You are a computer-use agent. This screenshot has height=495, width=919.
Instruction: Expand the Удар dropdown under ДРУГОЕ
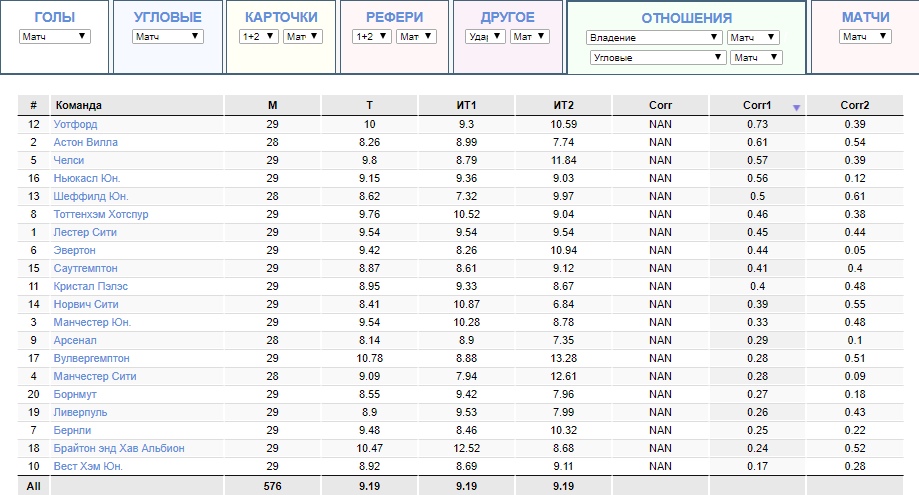pos(486,37)
